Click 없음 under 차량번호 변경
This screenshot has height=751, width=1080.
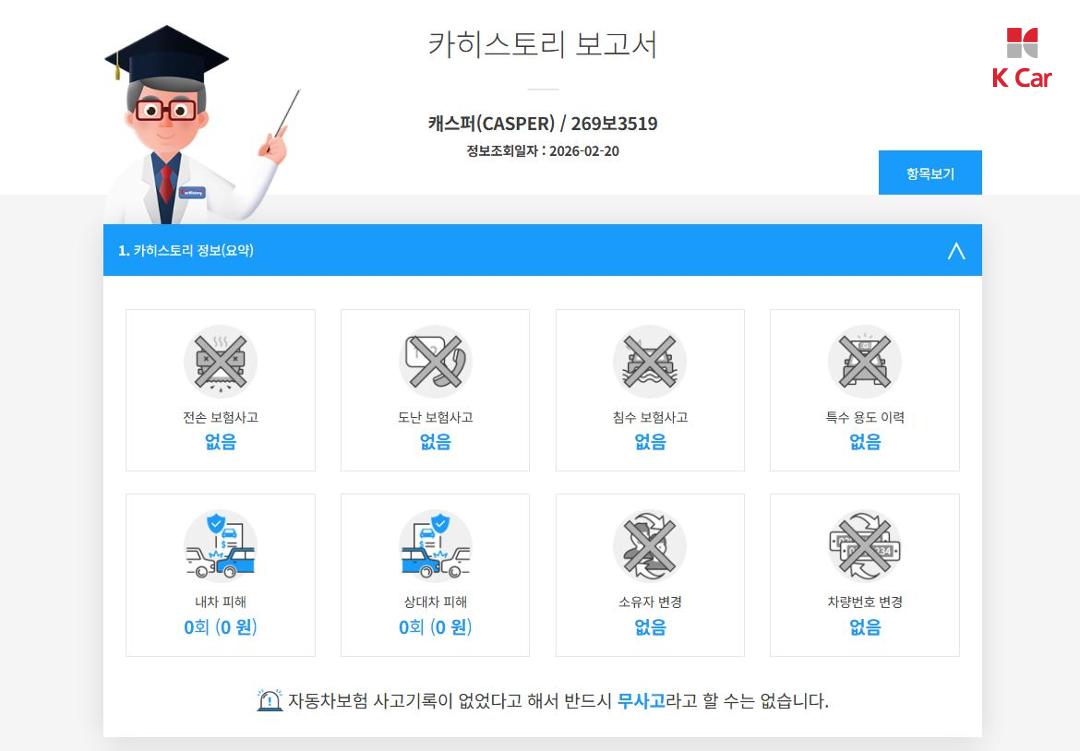tap(864, 627)
